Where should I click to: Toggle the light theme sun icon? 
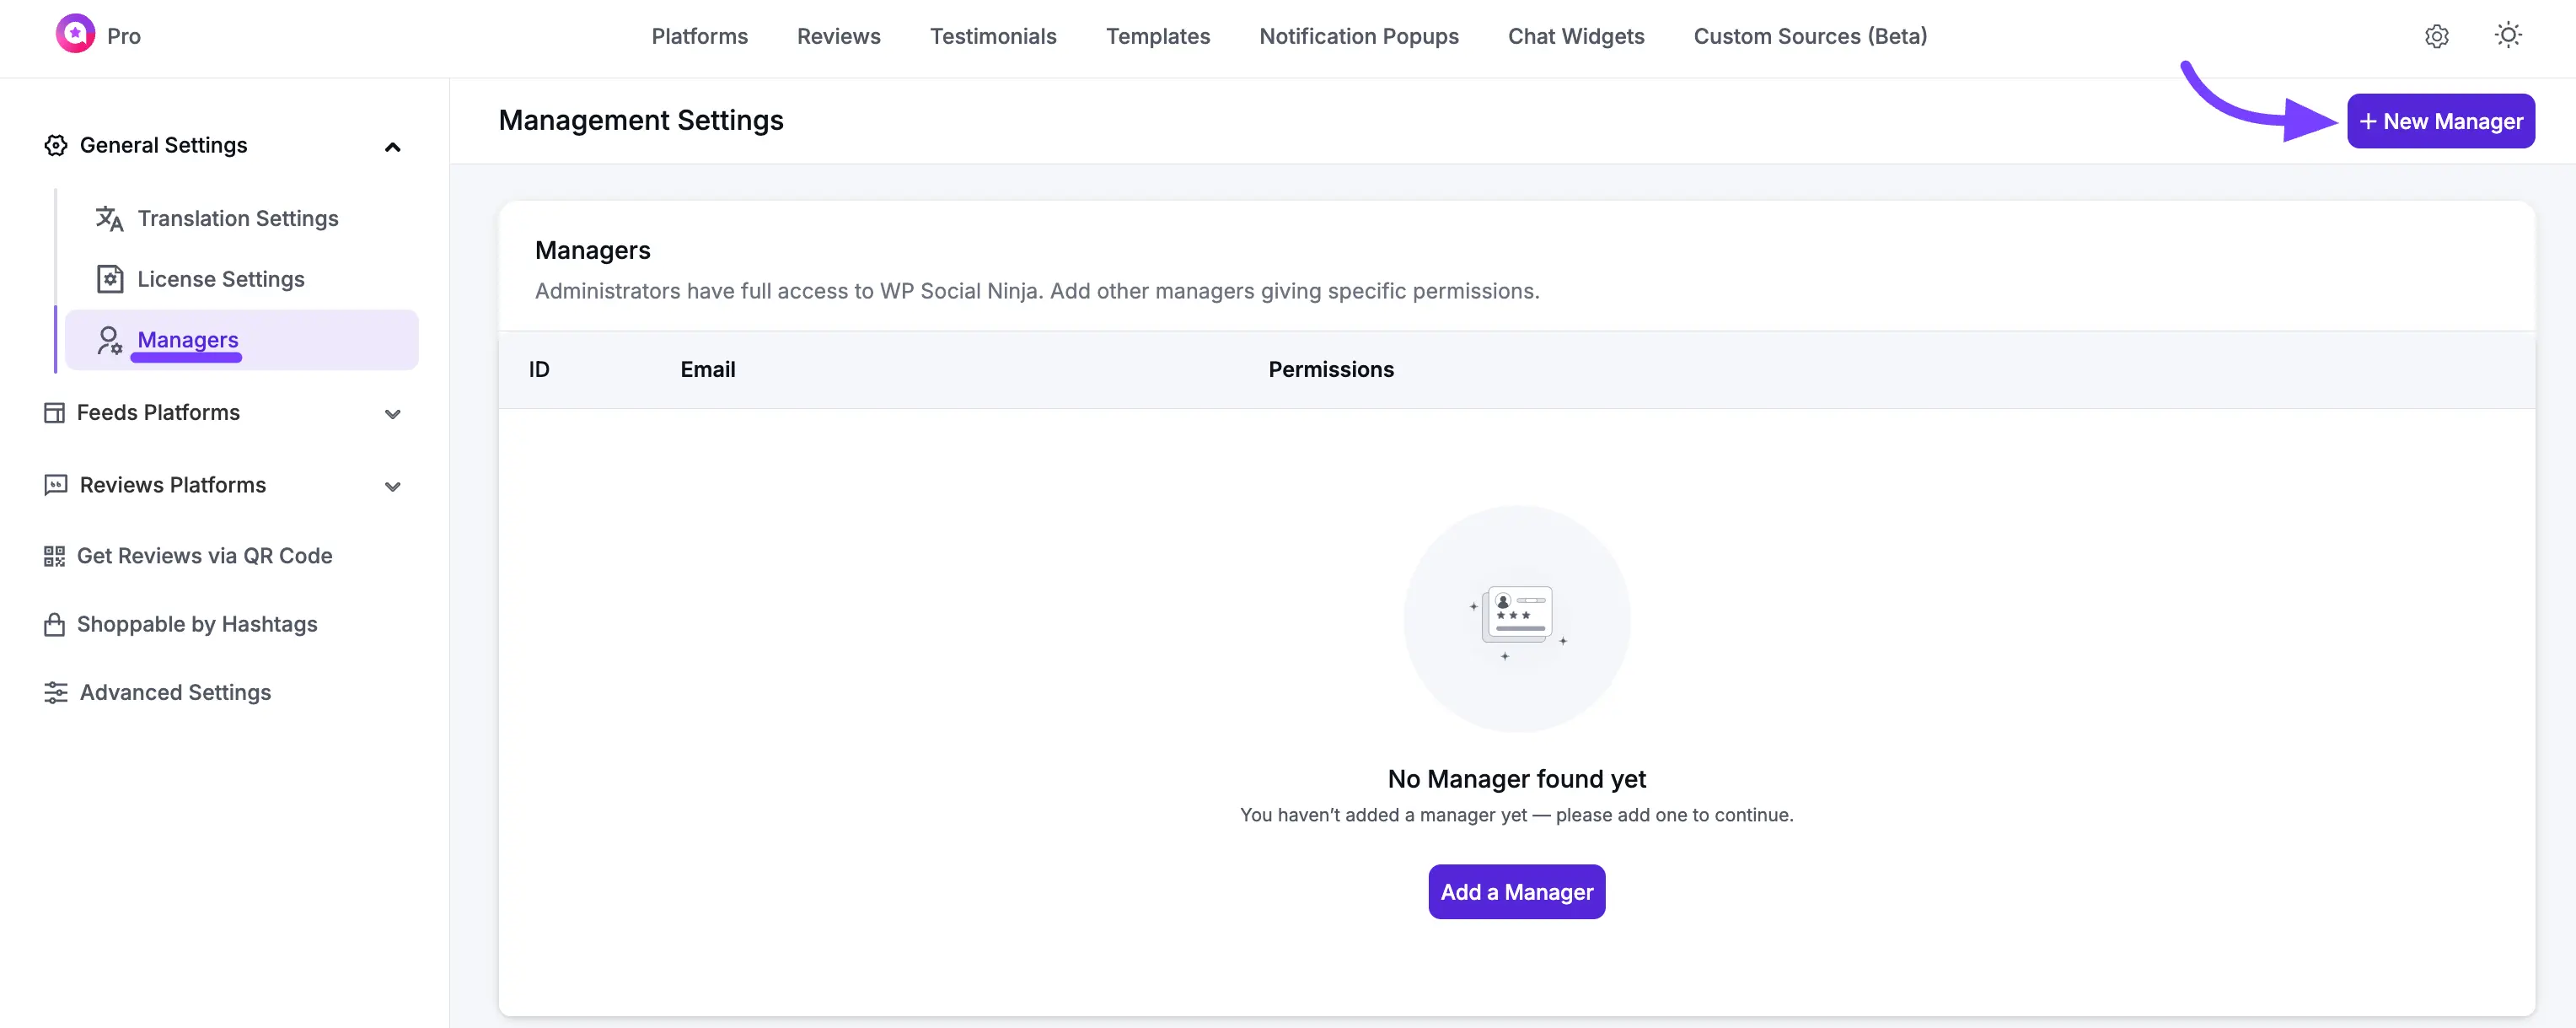tap(2508, 34)
